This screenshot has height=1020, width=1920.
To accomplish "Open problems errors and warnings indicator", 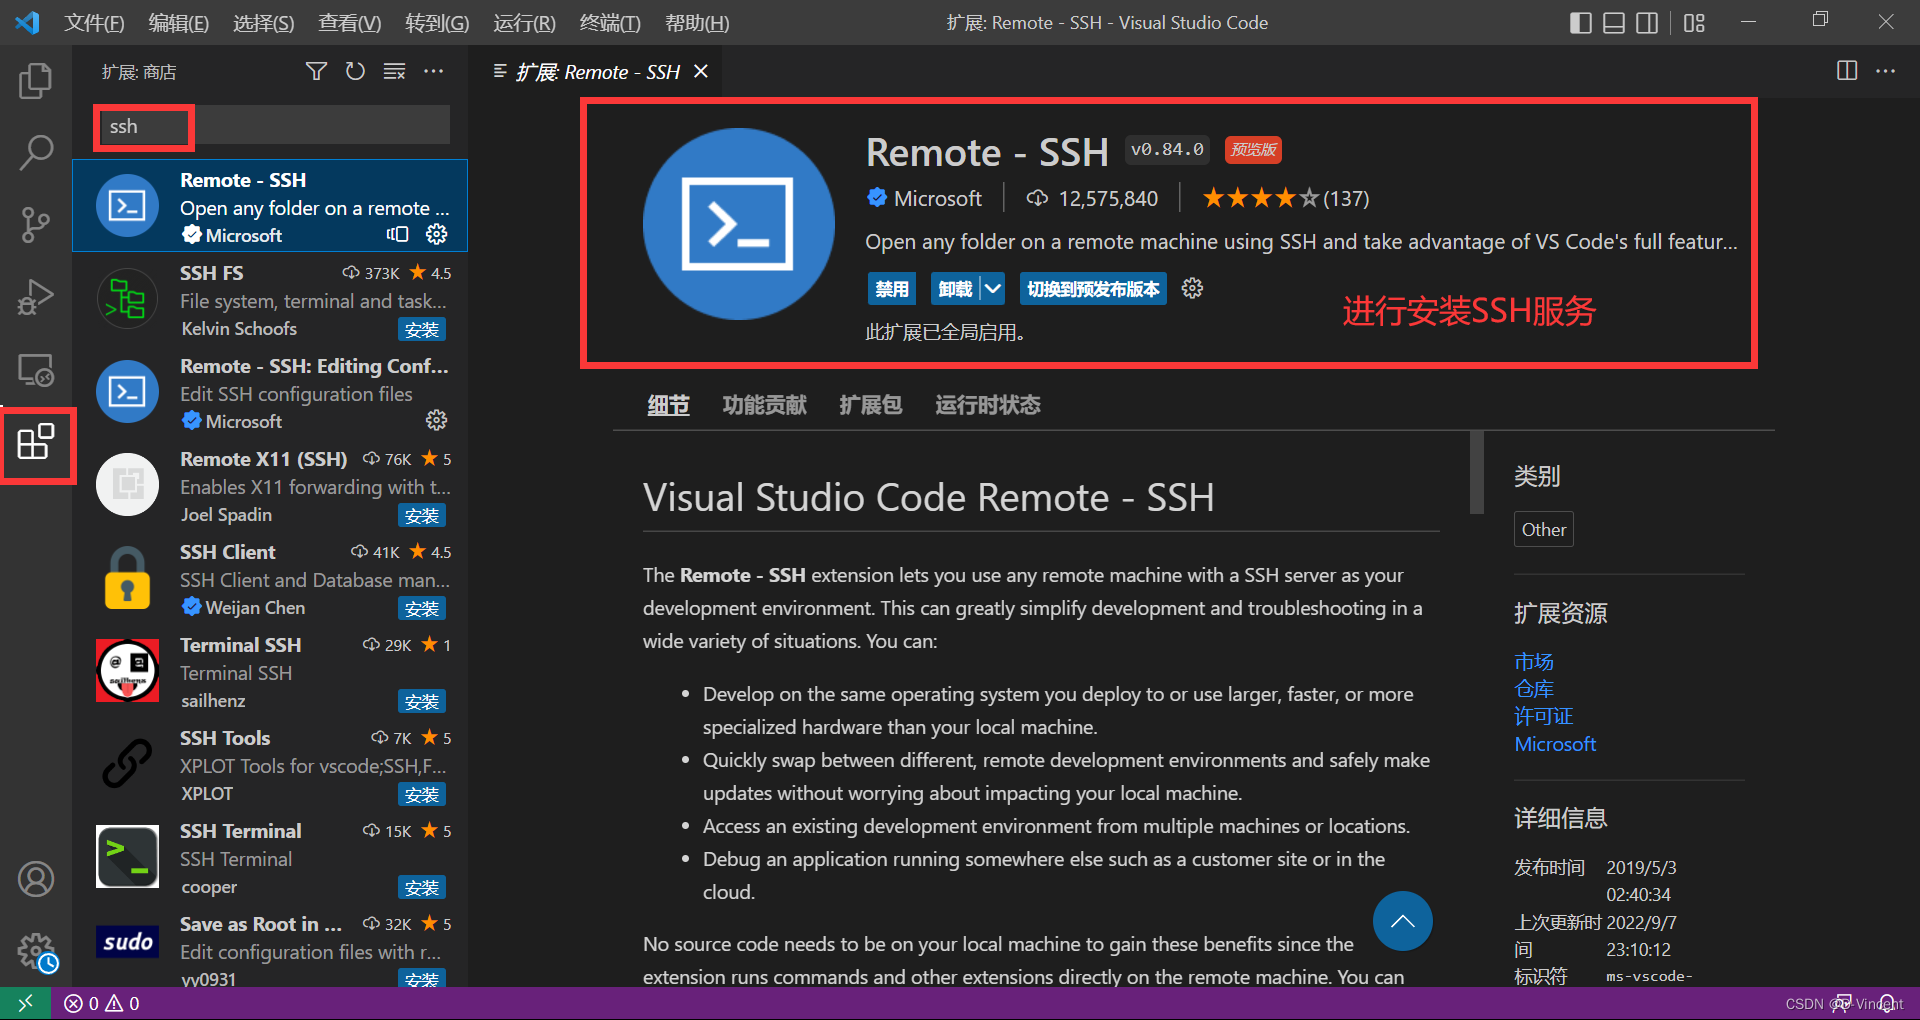I will [x=102, y=1003].
